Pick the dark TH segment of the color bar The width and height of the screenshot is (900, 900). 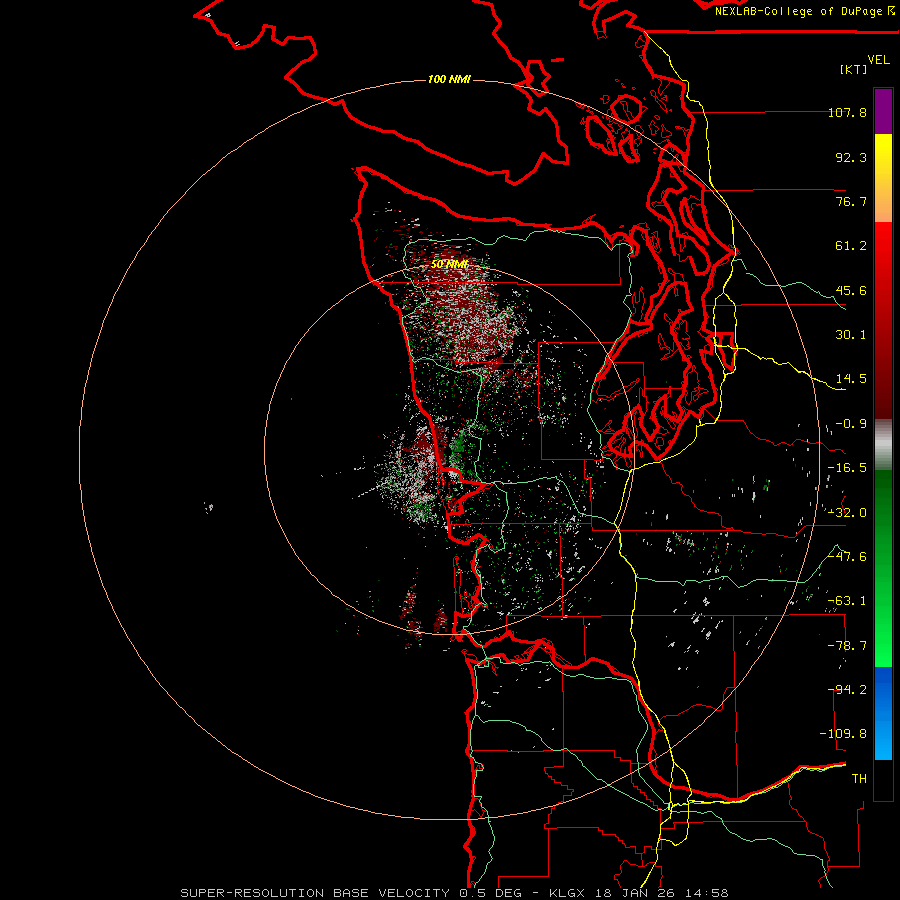883,779
